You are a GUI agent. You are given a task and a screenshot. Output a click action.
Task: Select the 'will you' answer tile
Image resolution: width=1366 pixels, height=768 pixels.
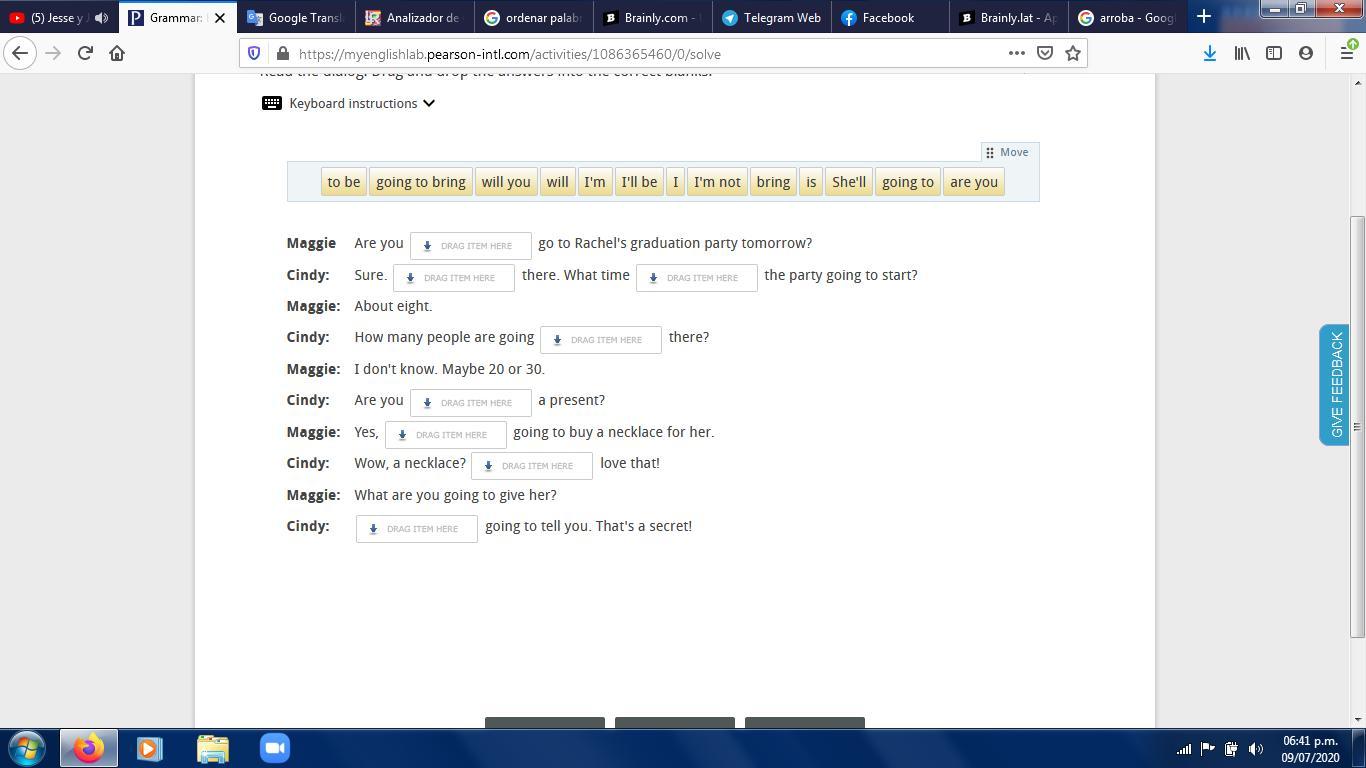coord(506,182)
